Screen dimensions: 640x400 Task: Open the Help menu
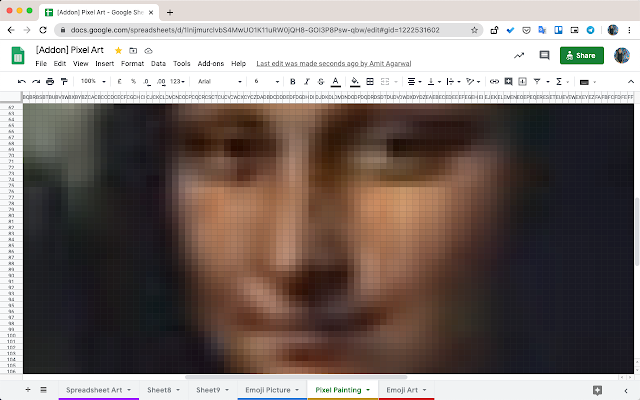(x=238, y=64)
